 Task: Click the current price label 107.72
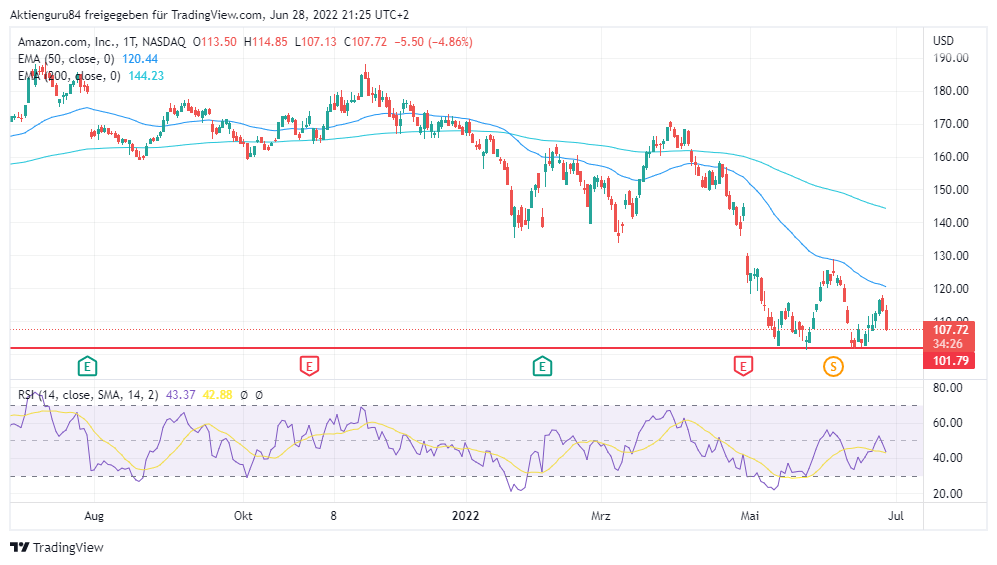pyautogui.click(x=951, y=330)
